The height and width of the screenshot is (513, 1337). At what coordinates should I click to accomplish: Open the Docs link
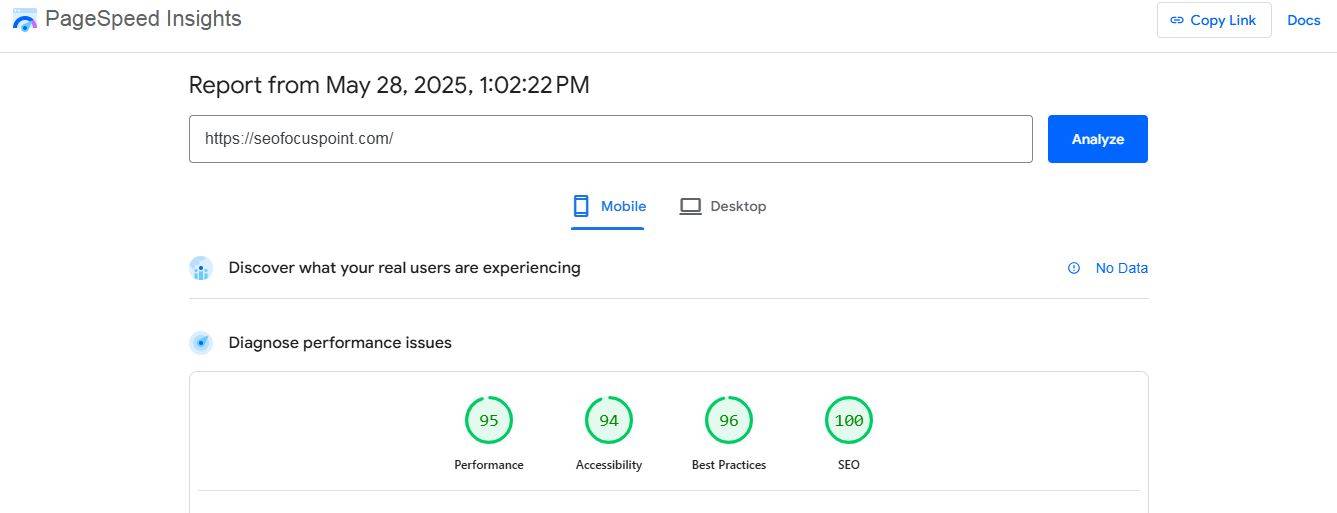coord(1304,20)
